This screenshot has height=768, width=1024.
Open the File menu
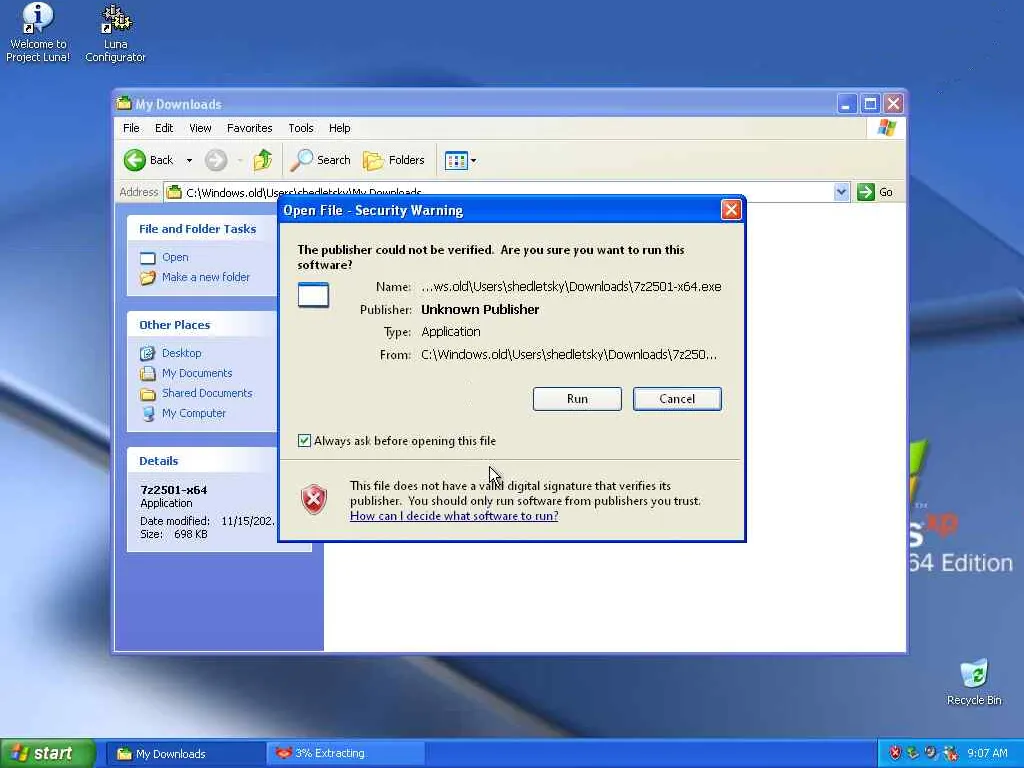(x=131, y=128)
